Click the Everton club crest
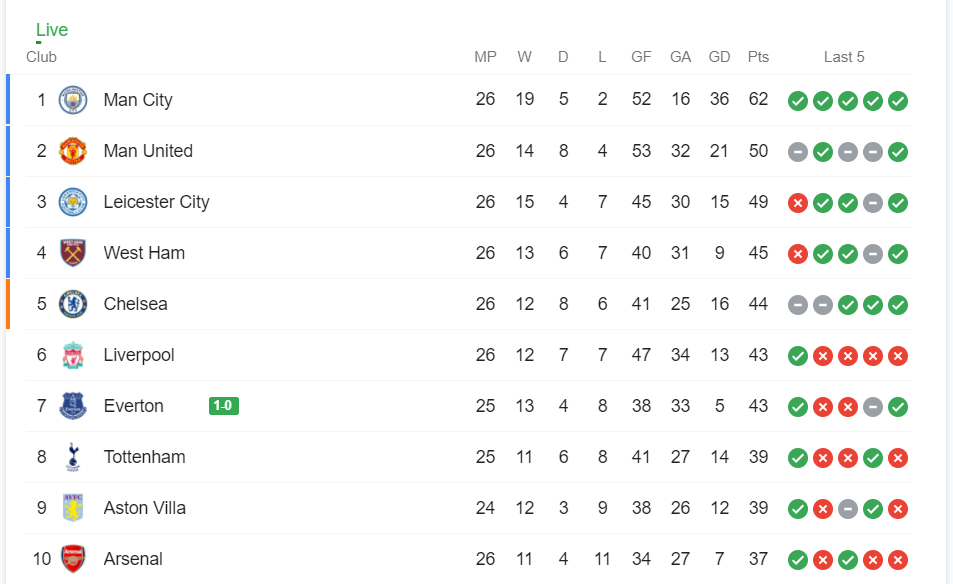953x584 pixels. pos(73,406)
